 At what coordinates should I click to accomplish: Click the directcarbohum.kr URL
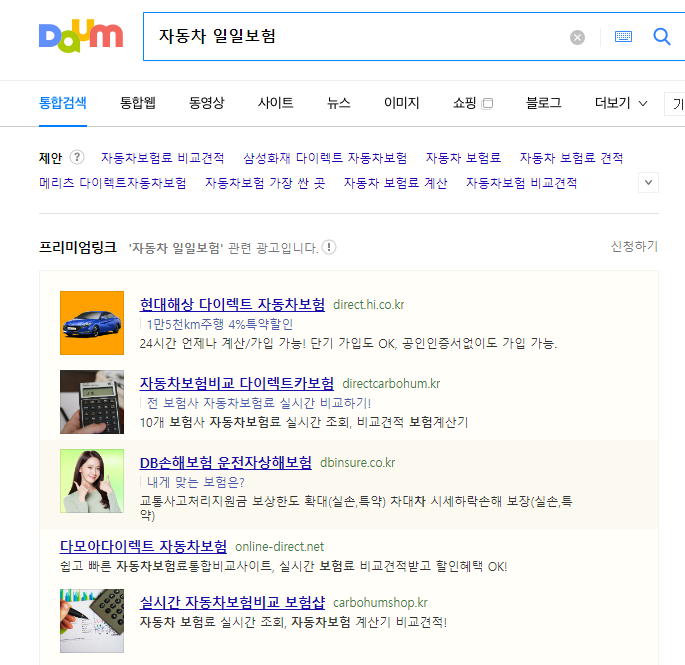[391, 384]
